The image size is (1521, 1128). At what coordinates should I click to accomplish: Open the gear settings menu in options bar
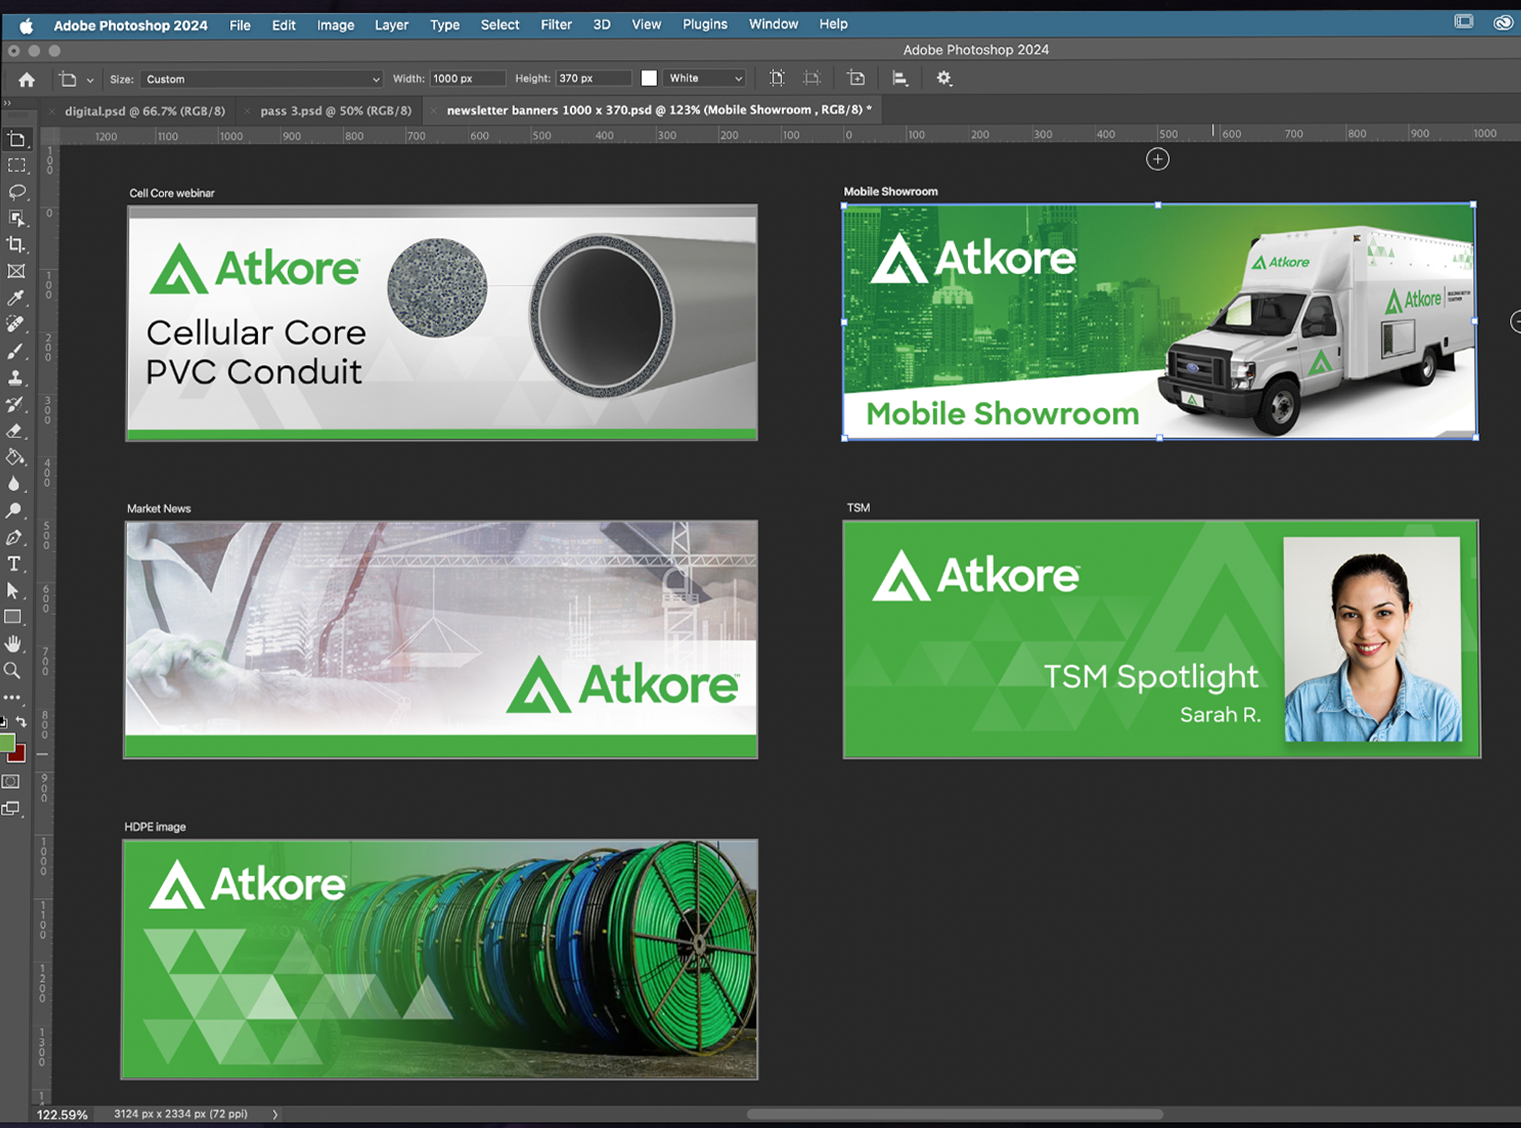tap(944, 78)
